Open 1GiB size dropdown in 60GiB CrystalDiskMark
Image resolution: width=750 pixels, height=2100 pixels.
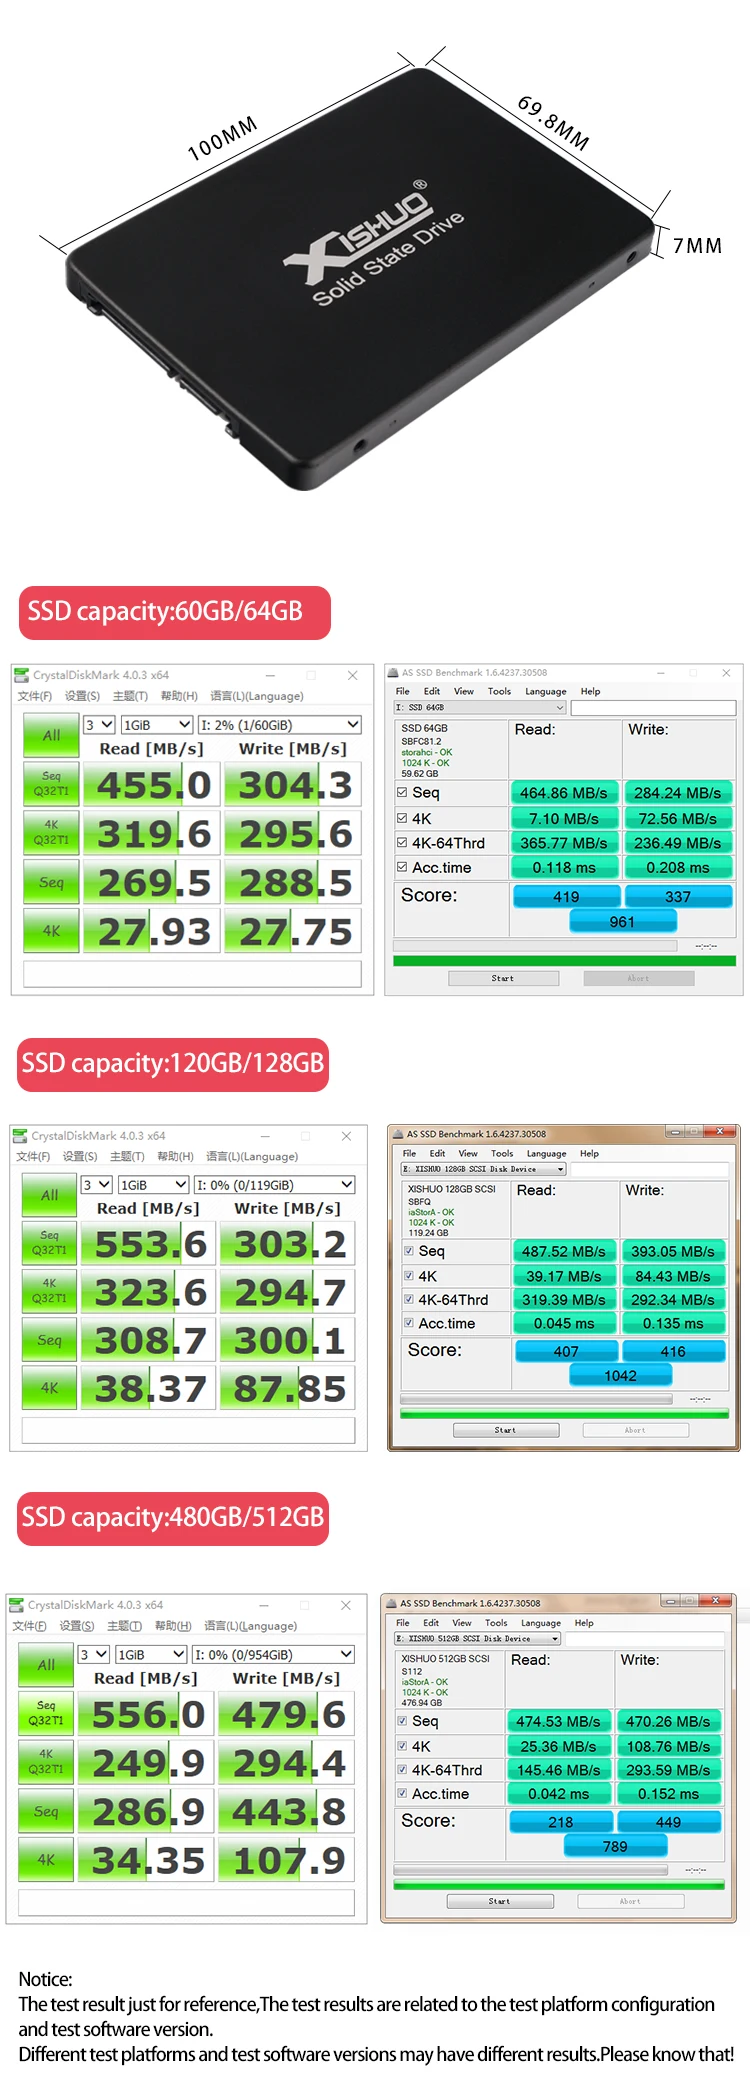pyautogui.click(x=157, y=725)
